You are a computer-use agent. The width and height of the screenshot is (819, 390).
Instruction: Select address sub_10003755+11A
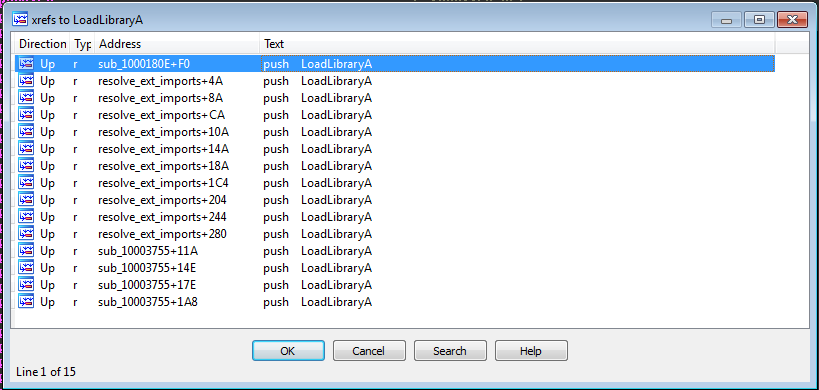click(148, 251)
